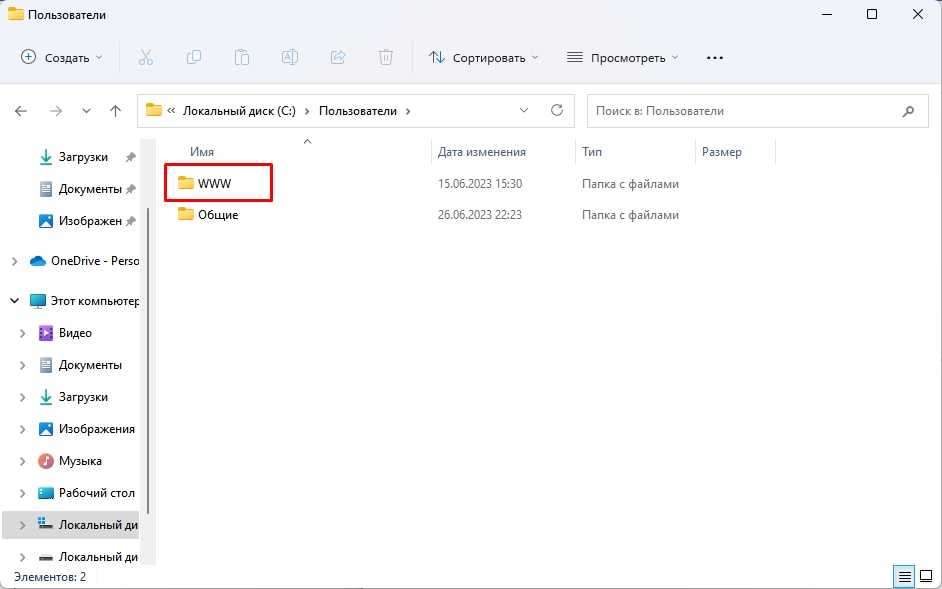Sort by Дата изменения column header

coord(482,152)
